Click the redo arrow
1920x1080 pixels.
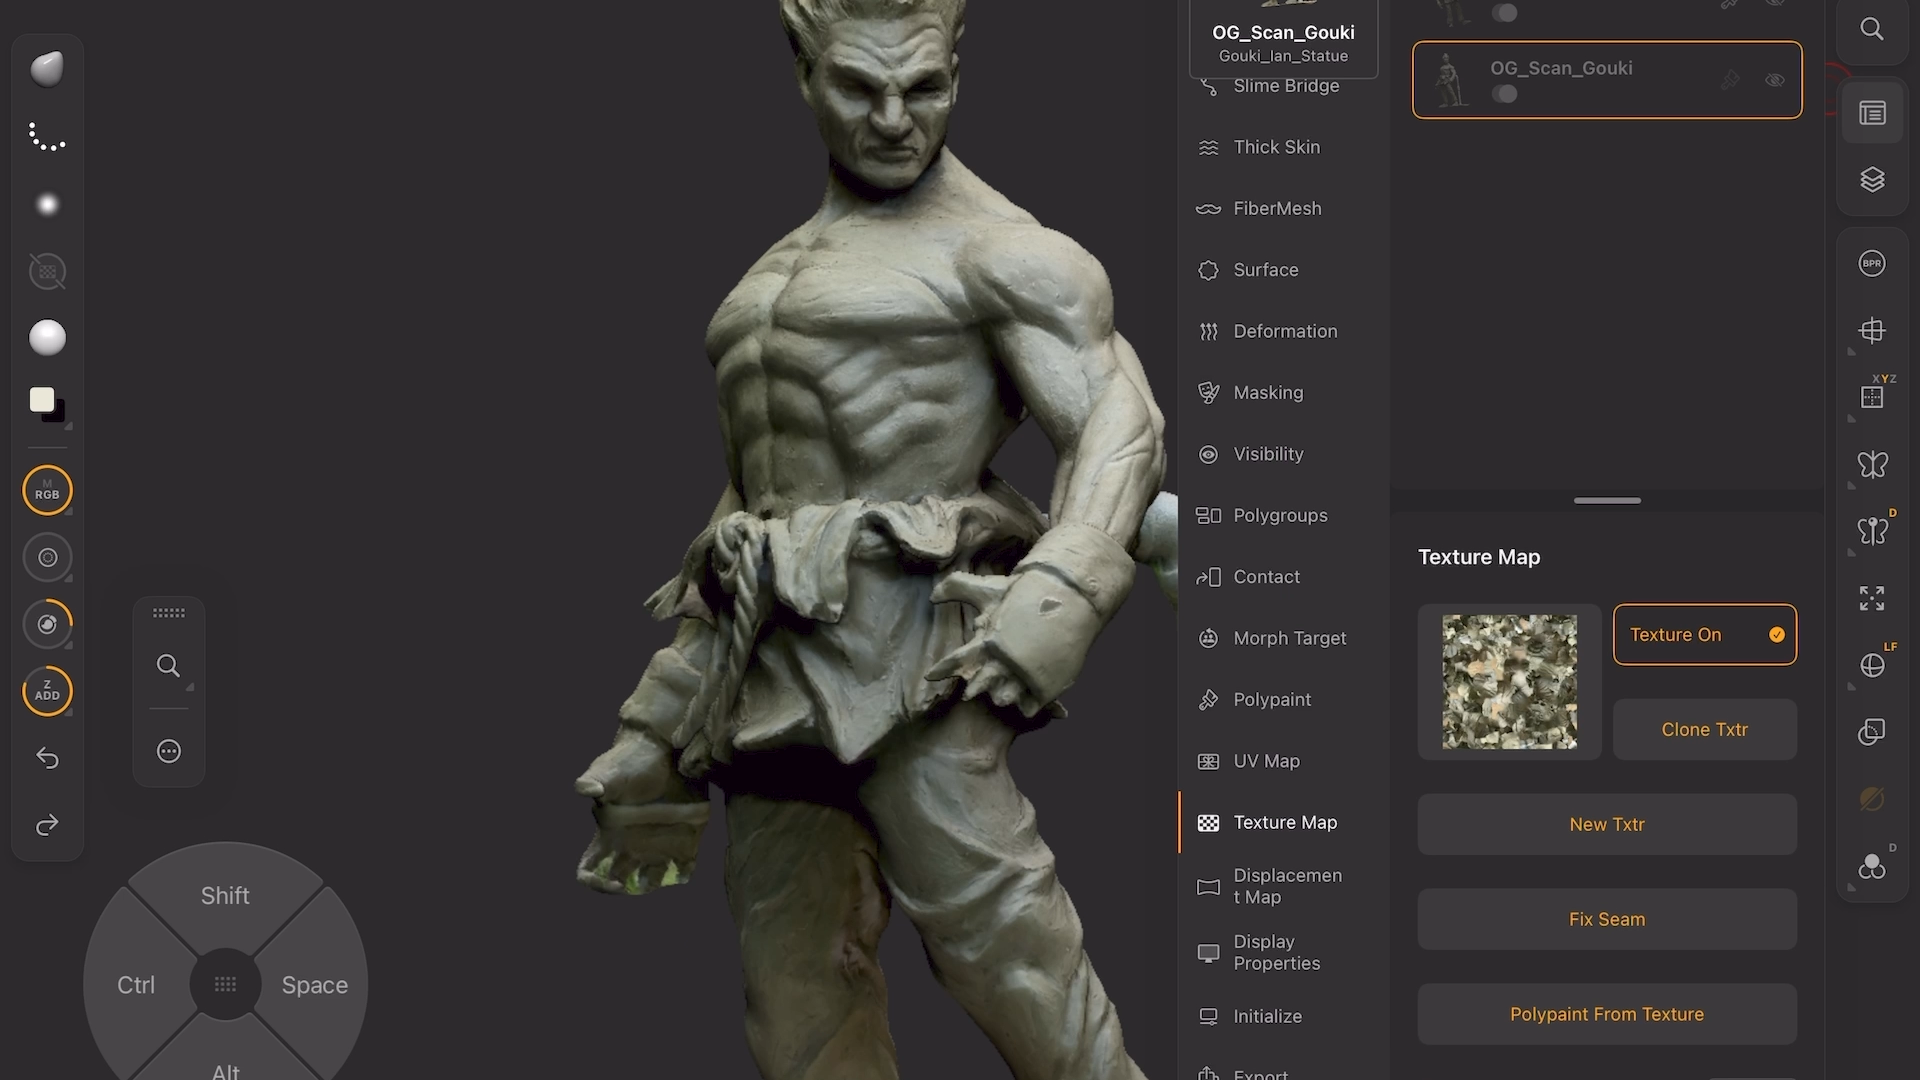(47, 825)
